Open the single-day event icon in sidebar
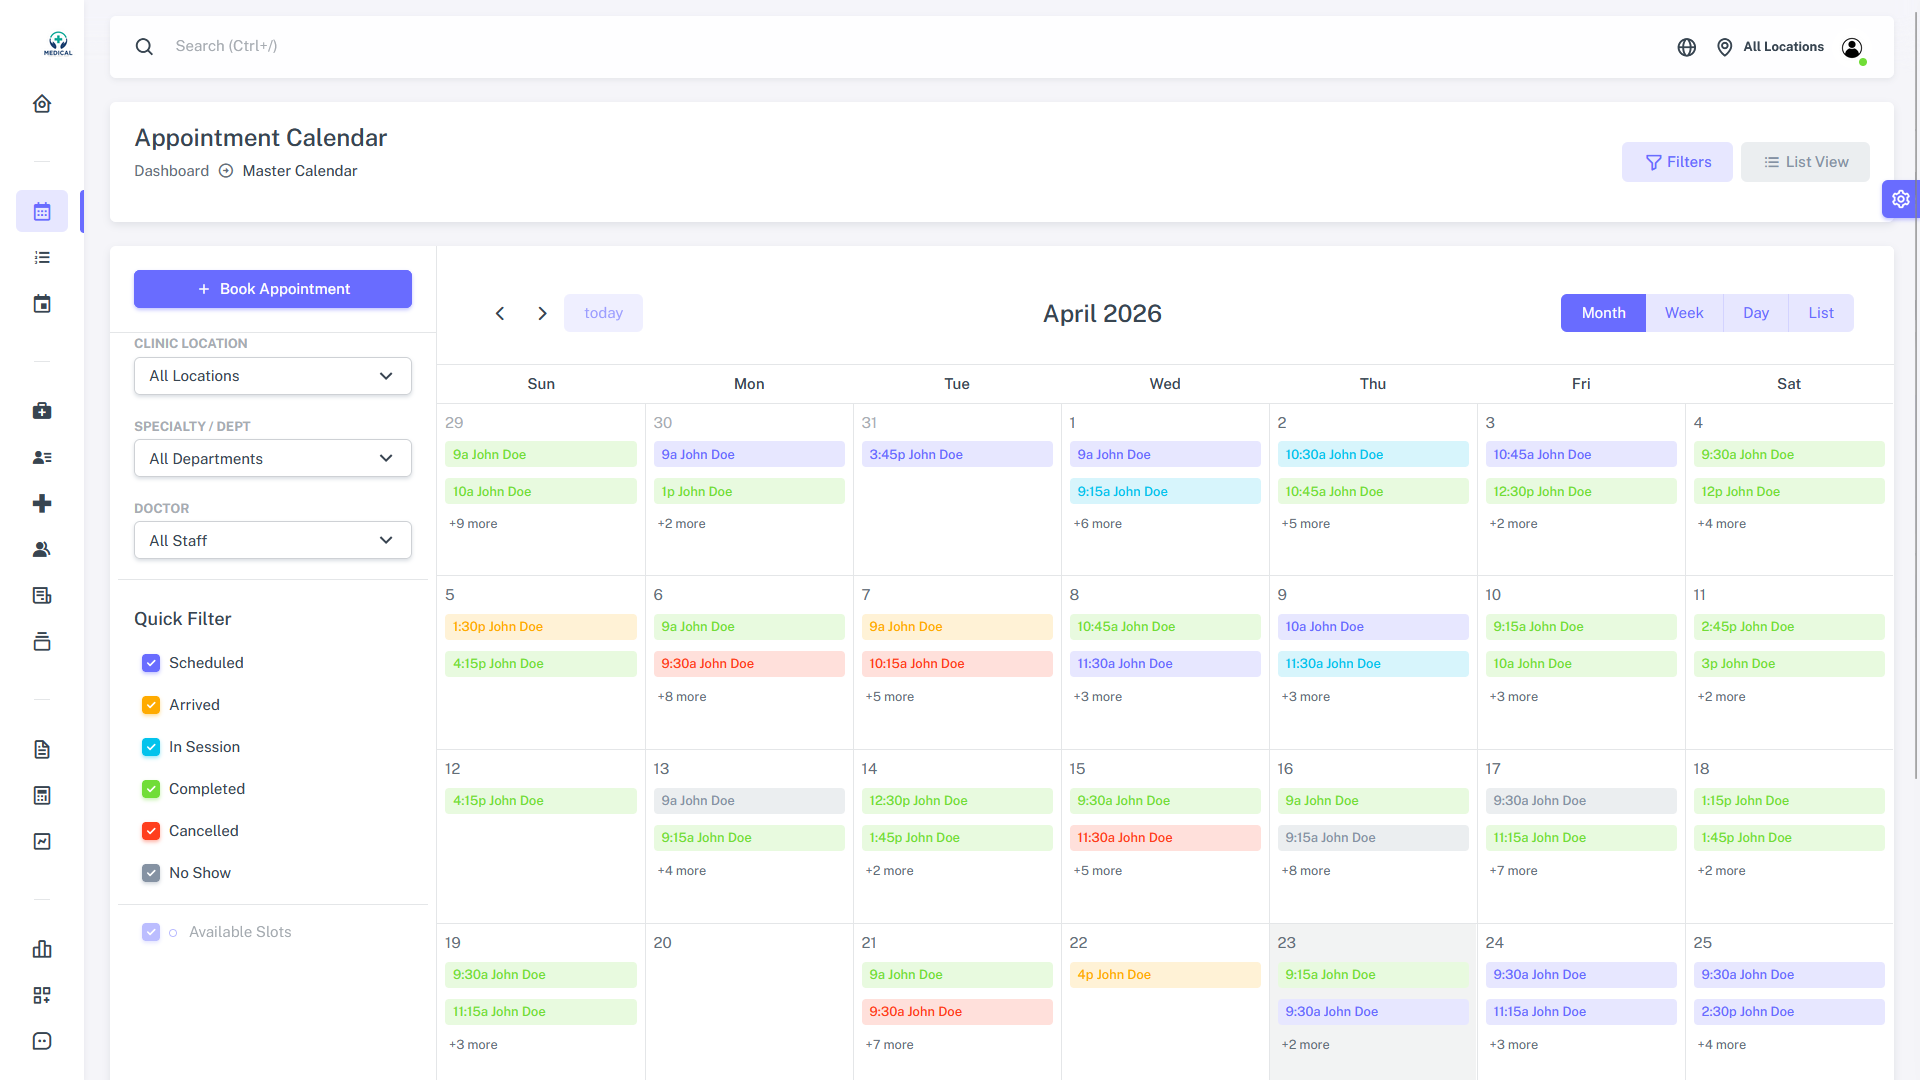Screen dimensions: 1920x1080 click(42, 304)
